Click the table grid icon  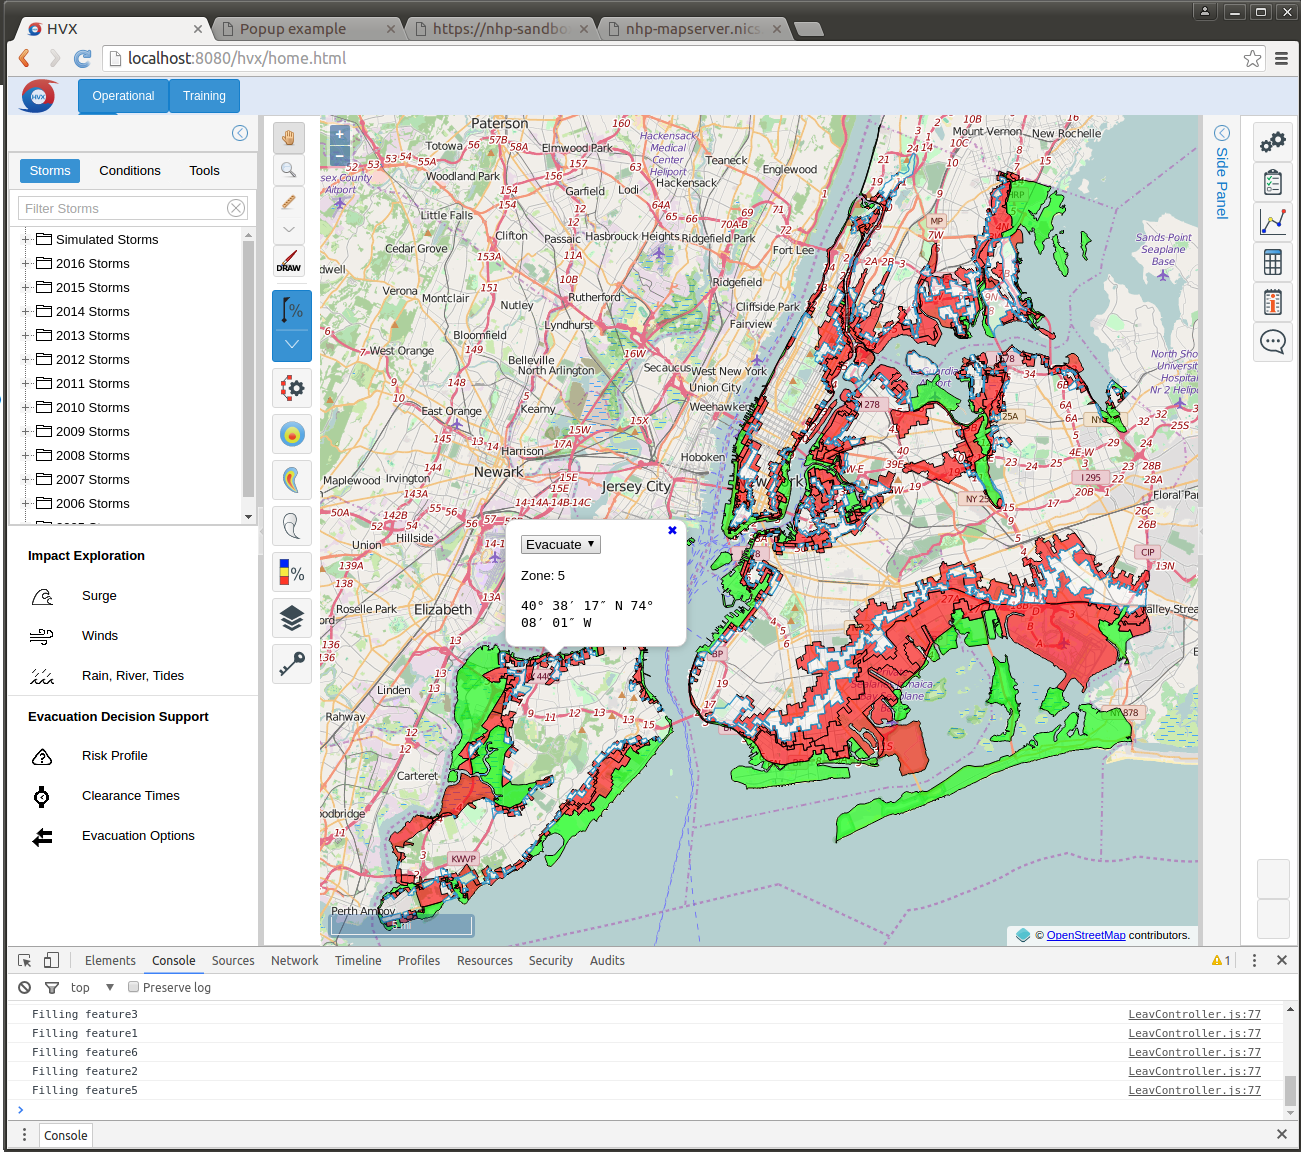pyautogui.click(x=1272, y=262)
